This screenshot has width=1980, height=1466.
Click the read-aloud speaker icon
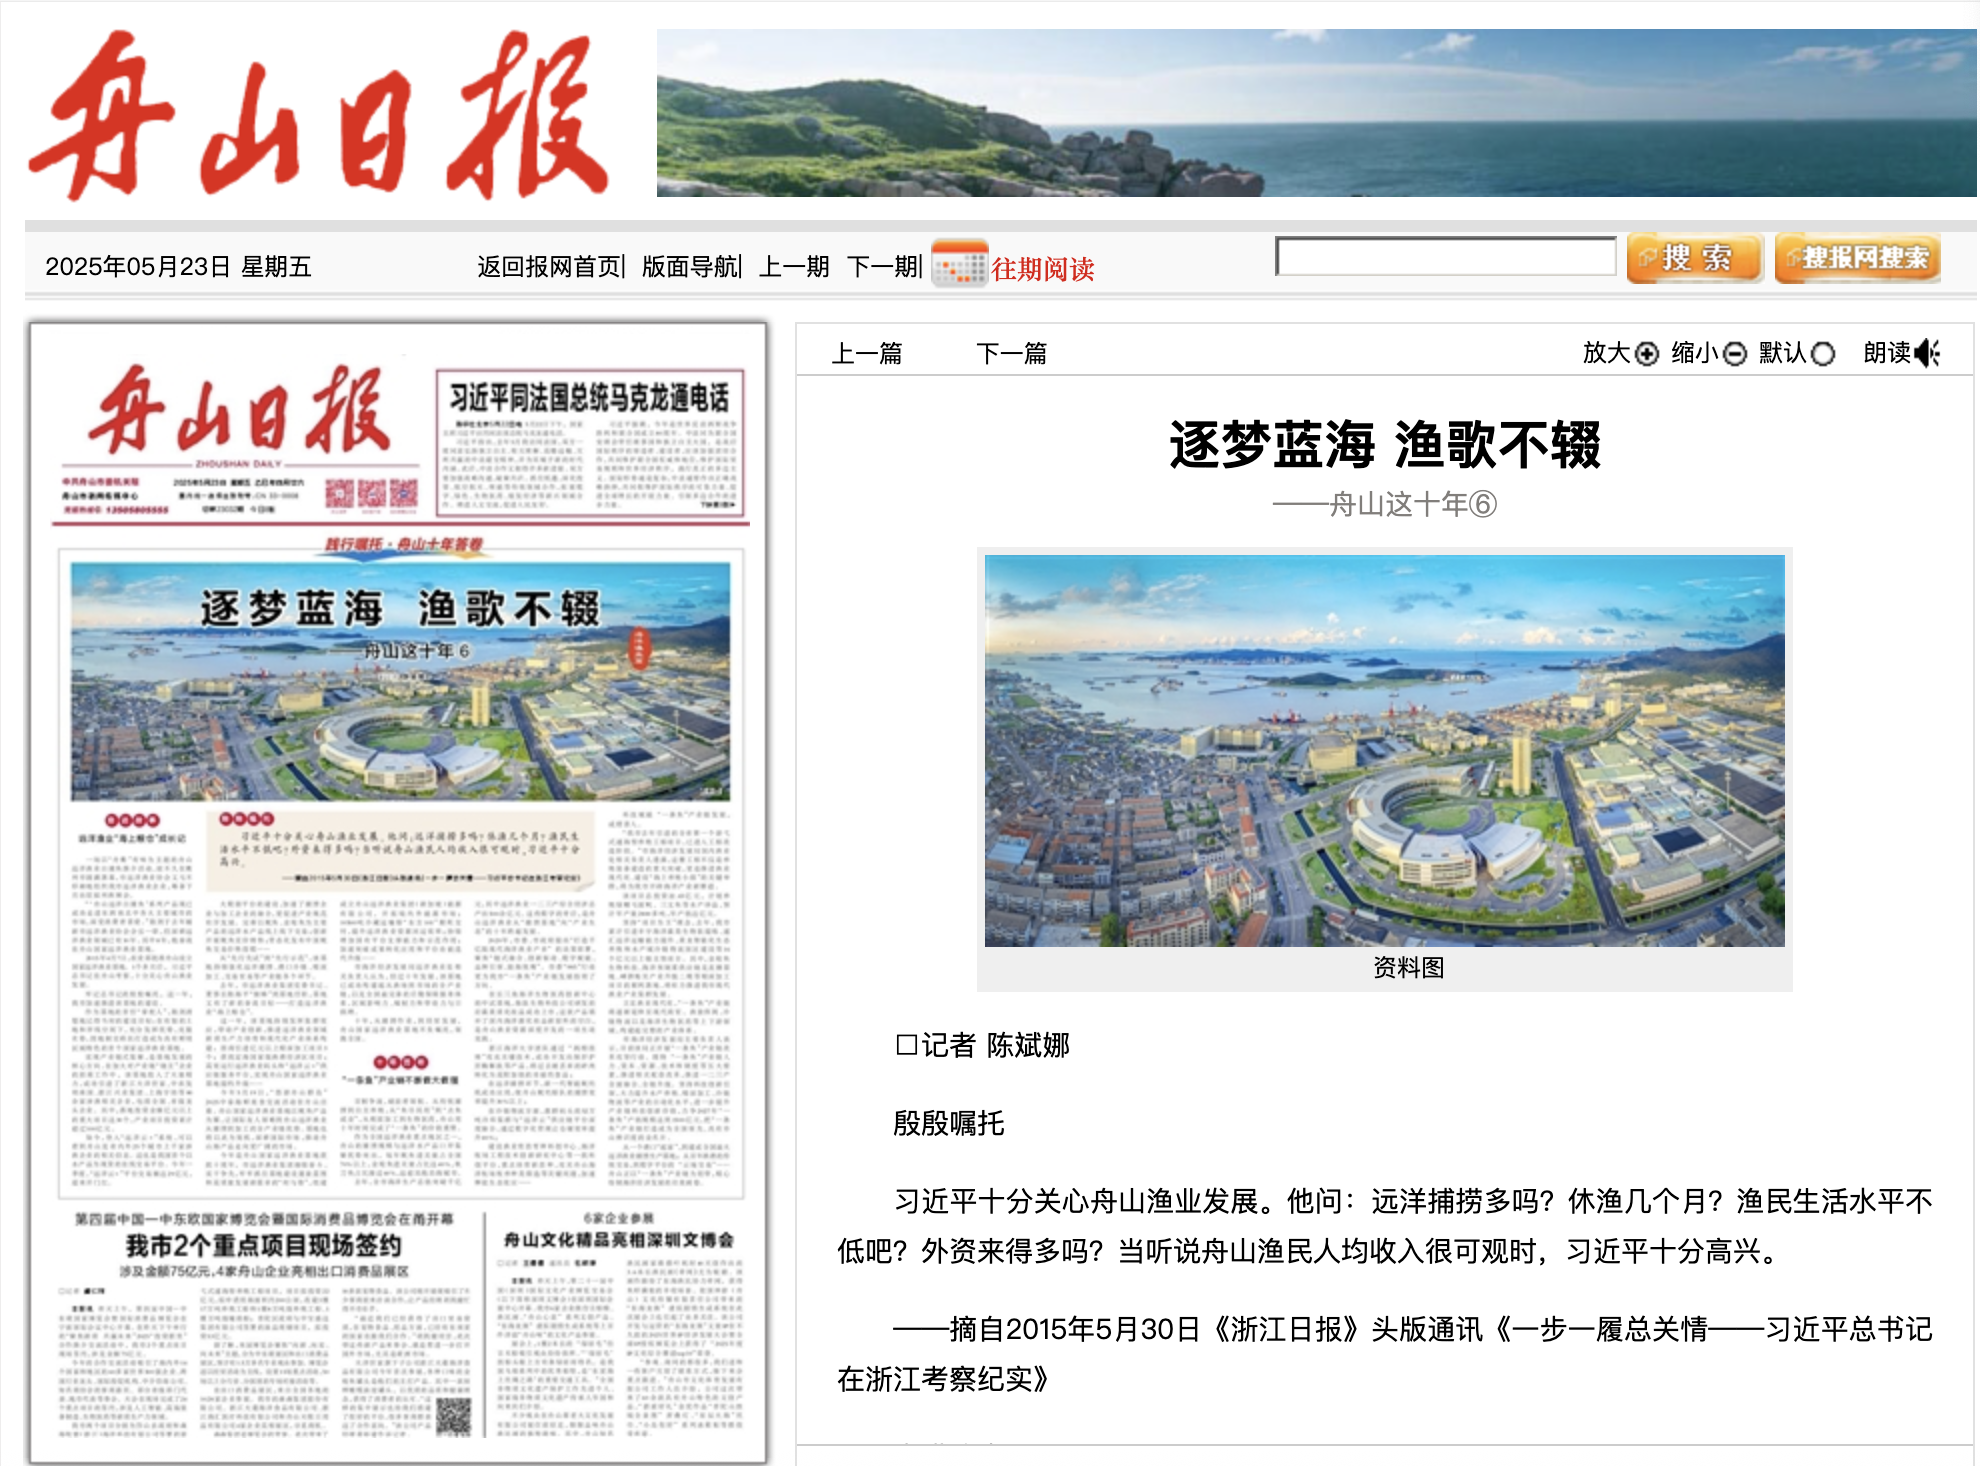pos(1926,353)
